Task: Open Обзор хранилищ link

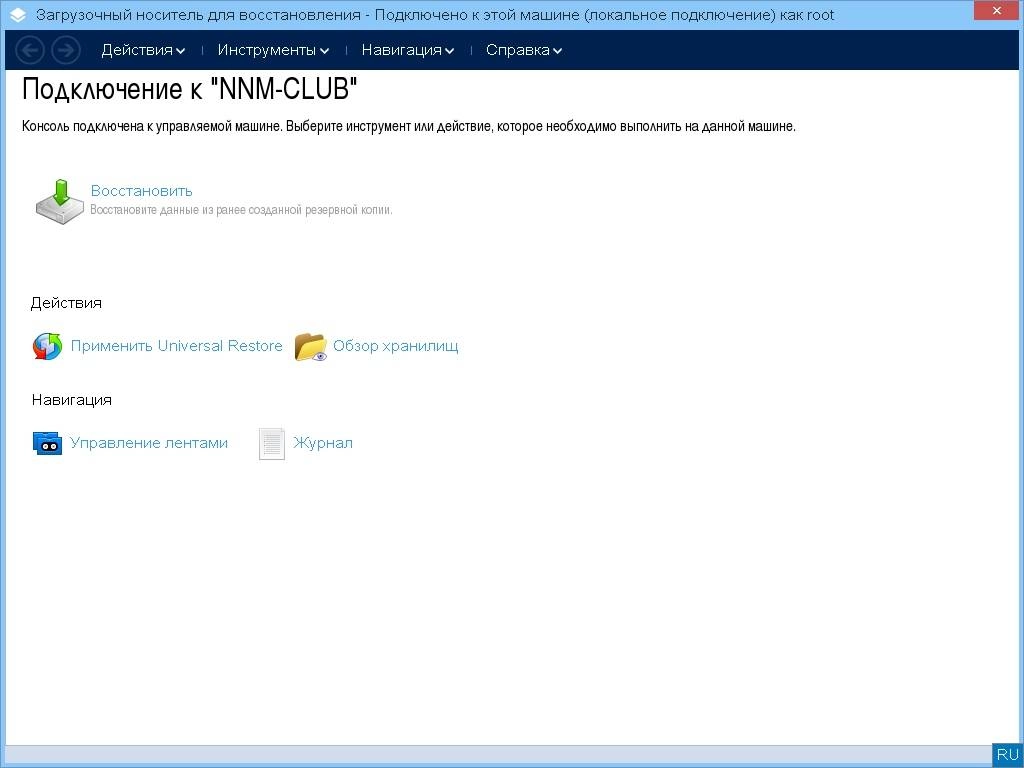Action: click(x=396, y=346)
